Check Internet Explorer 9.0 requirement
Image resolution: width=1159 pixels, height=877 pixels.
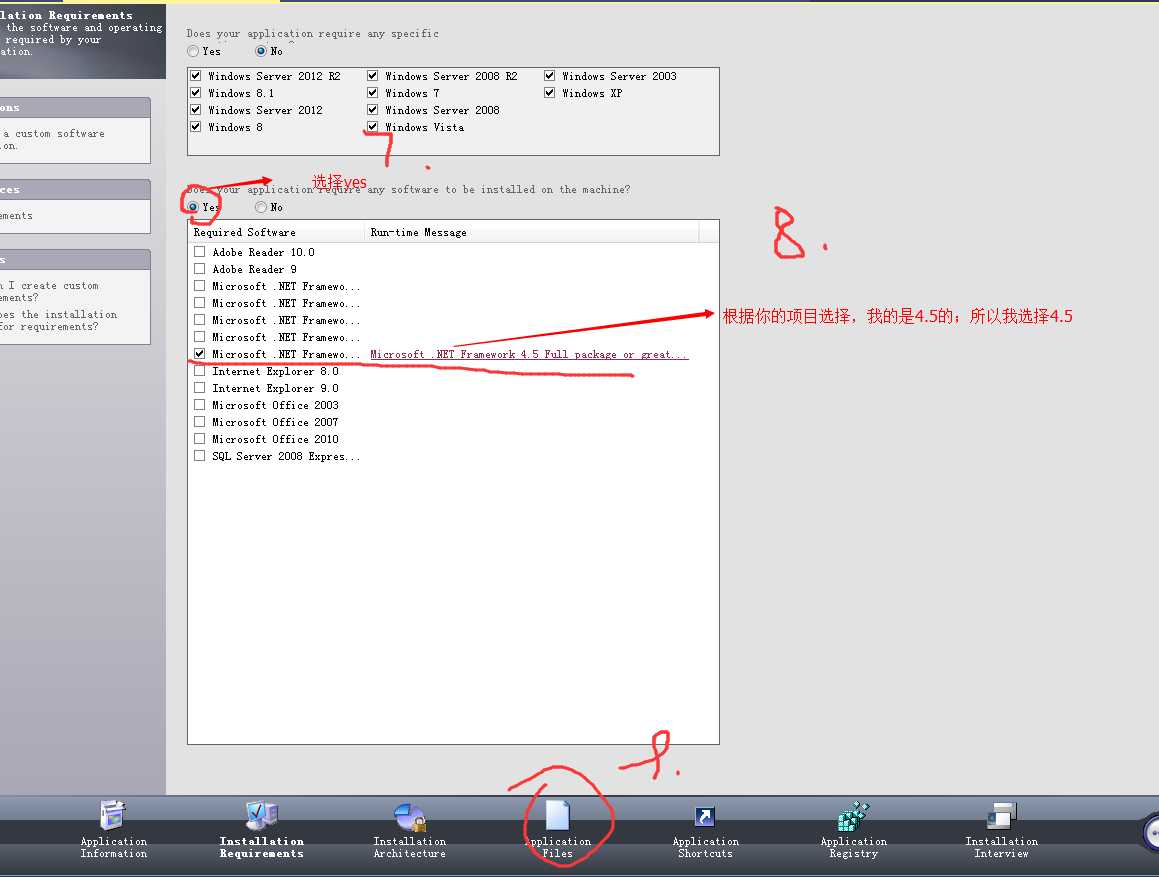point(200,387)
